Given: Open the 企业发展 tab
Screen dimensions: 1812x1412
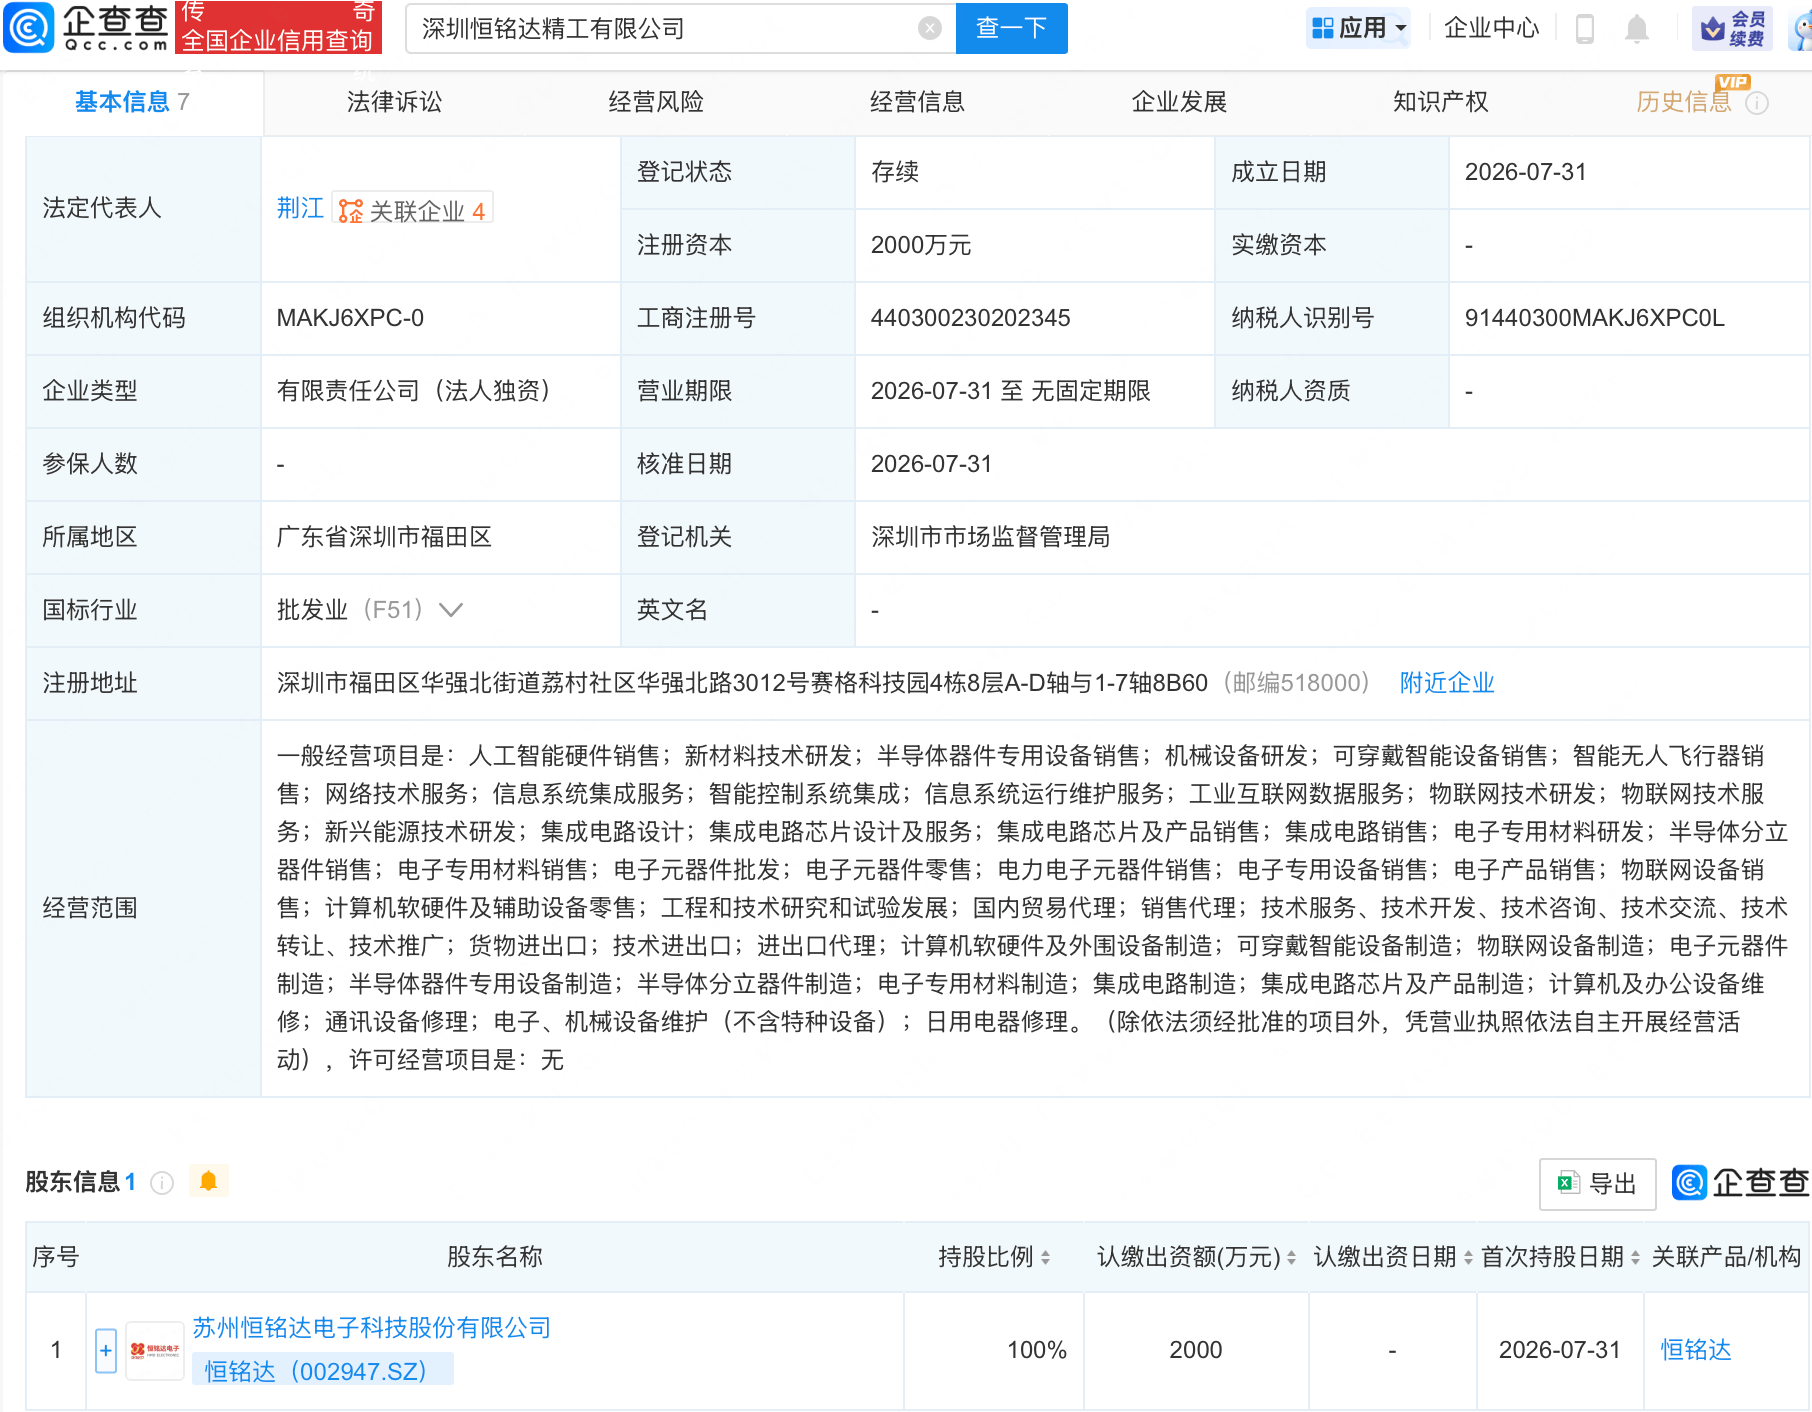Looking at the screenshot, I should 1179,102.
